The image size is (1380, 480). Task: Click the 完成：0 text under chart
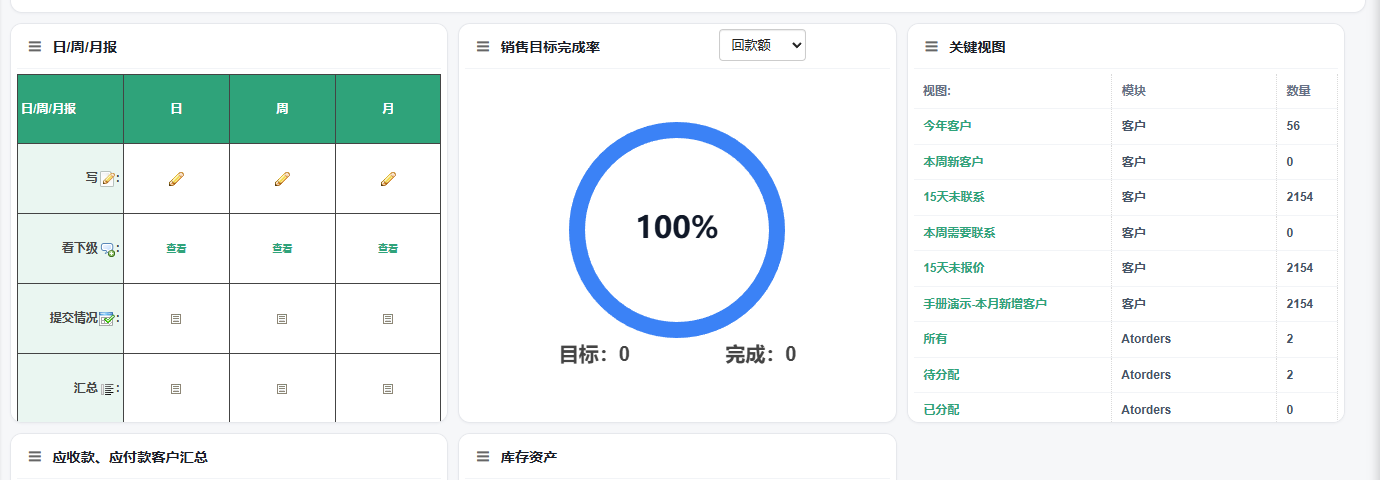pos(761,354)
